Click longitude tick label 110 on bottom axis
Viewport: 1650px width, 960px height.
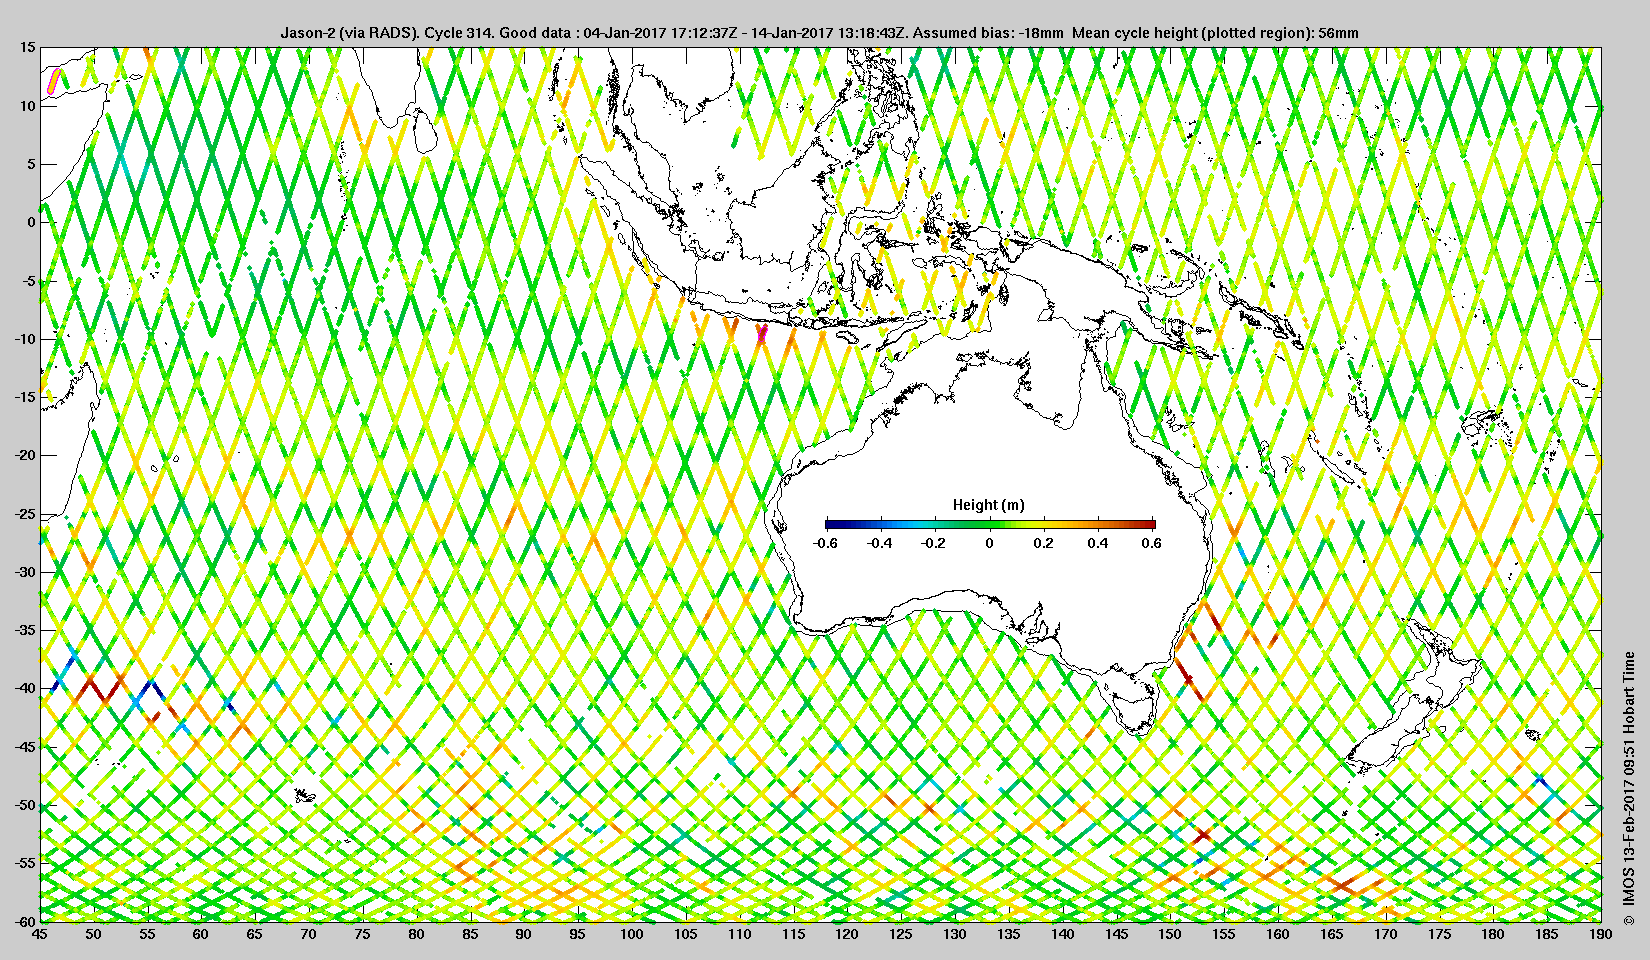pos(740,934)
